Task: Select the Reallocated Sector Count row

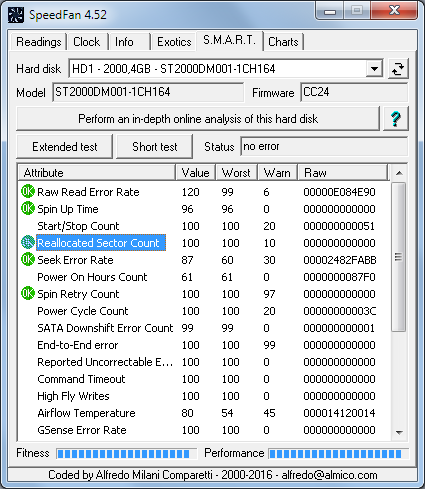Action: click(204, 243)
